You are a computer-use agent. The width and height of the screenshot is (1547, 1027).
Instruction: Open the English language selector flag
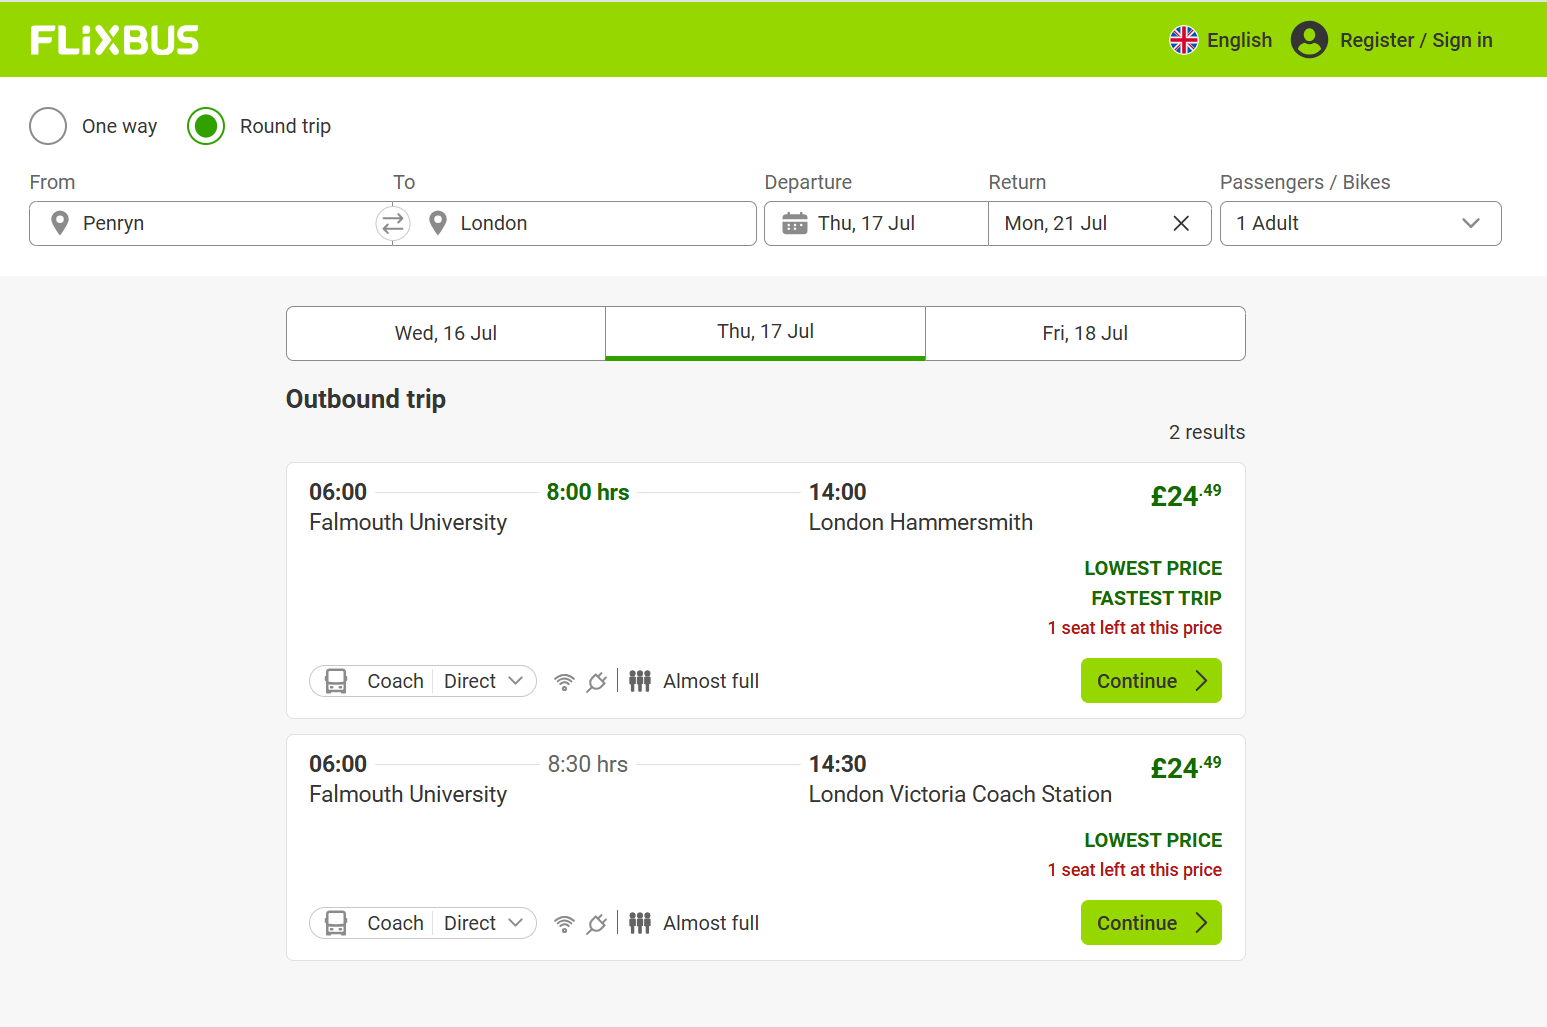tap(1183, 39)
